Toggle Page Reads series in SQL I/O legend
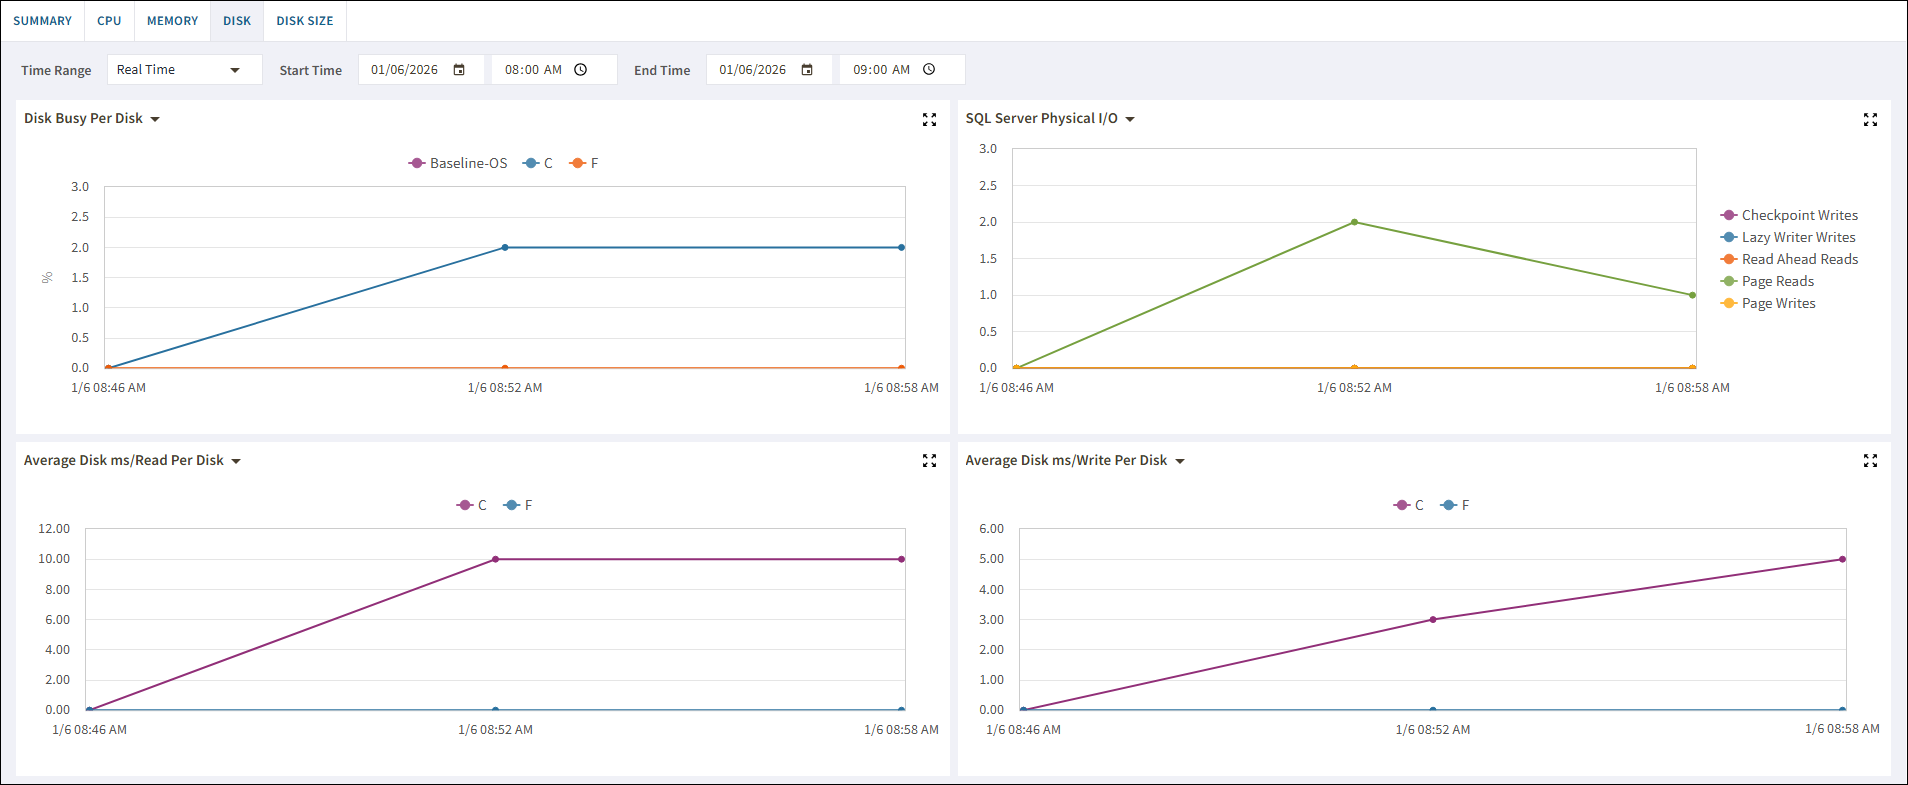 pyautogui.click(x=1777, y=281)
